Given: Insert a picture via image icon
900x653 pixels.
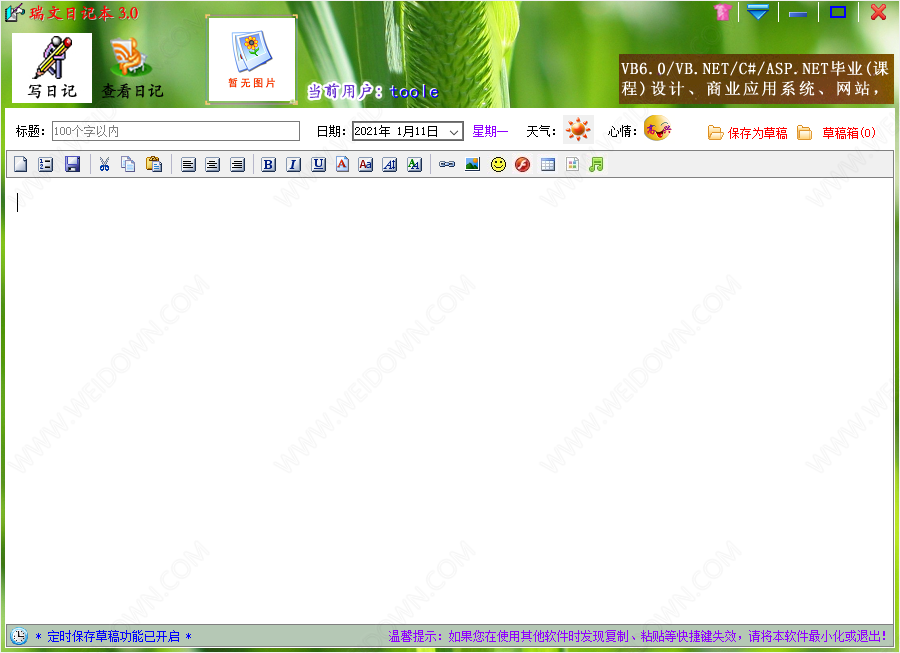Looking at the screenshot, I should (x=473, y=165).
